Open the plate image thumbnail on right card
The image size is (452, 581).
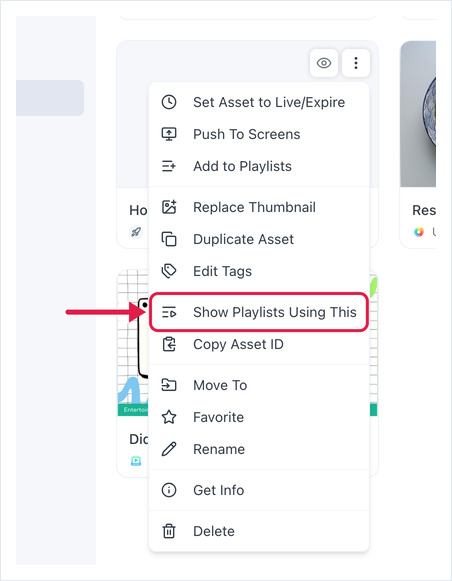point(418,114)
